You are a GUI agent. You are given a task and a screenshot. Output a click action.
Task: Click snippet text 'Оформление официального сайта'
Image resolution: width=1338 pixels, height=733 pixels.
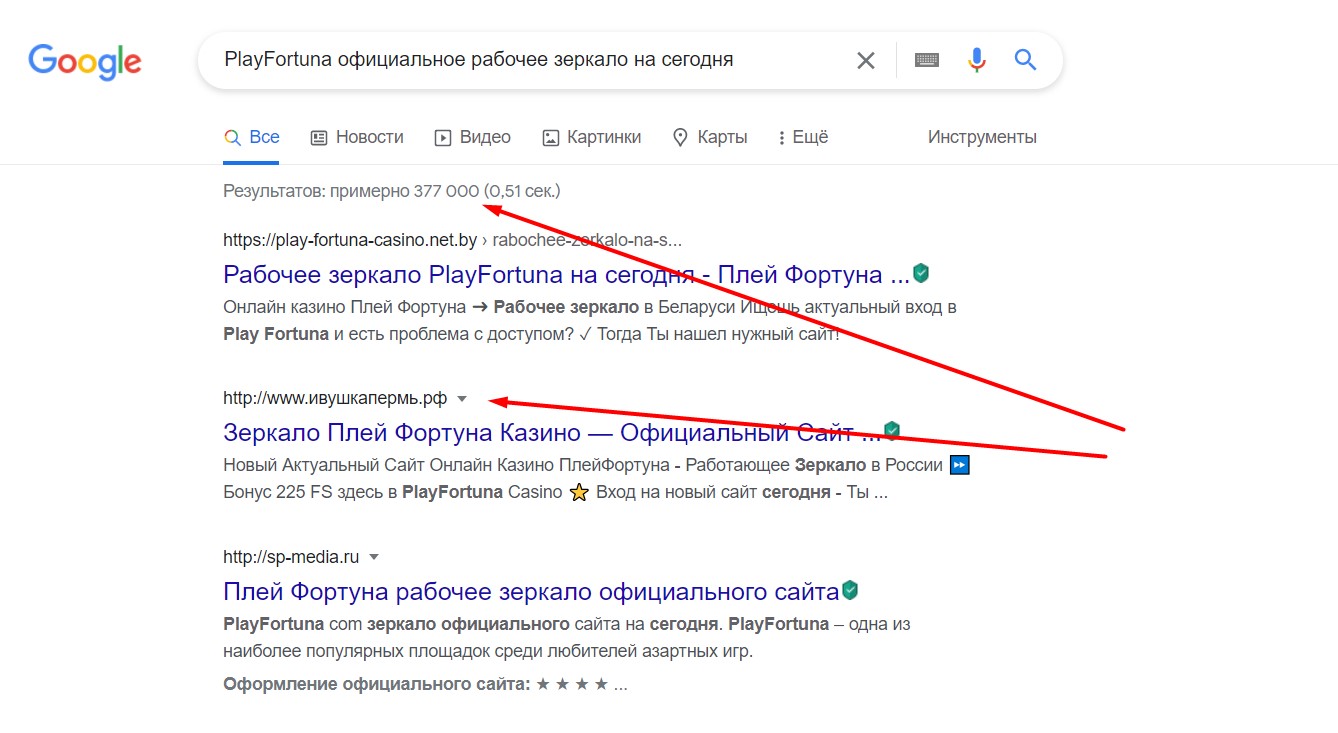click(x=376, y=685)
